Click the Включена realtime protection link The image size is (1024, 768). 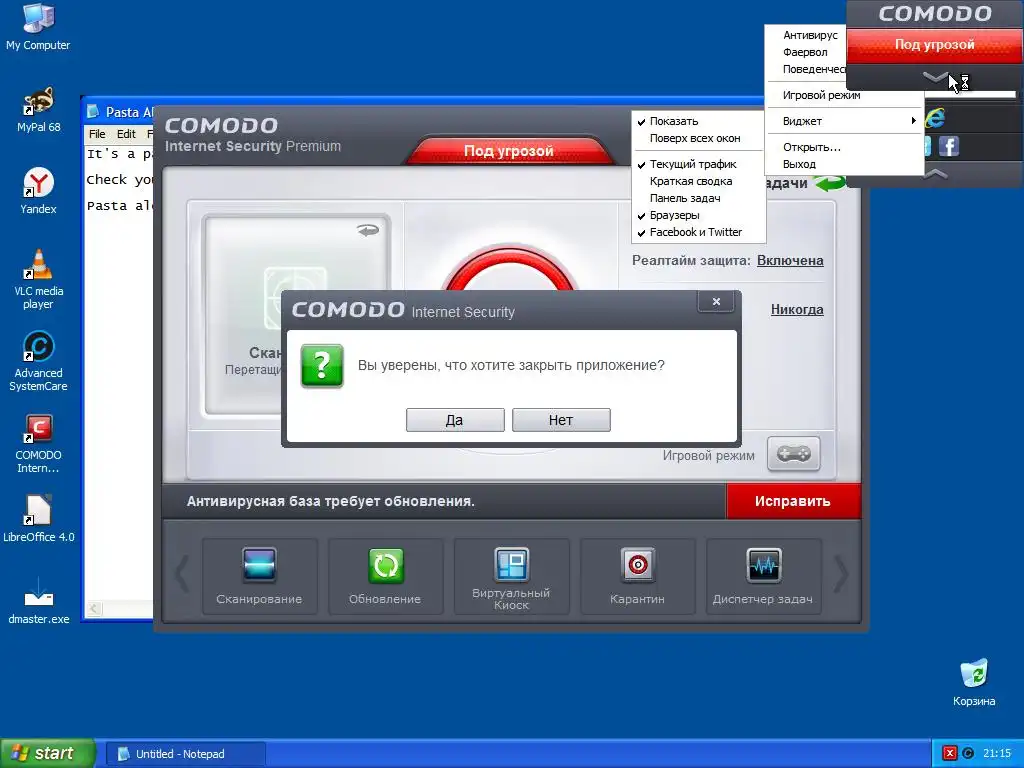[x=790, y=260]
